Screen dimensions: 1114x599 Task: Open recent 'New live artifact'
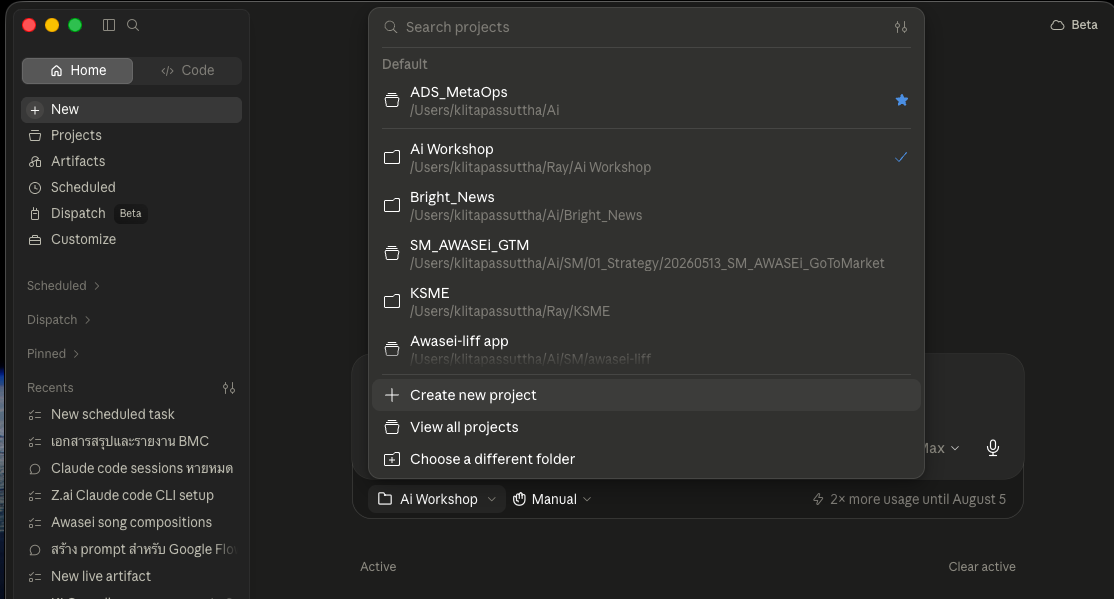pyautogui.click(x=131, y=576)
